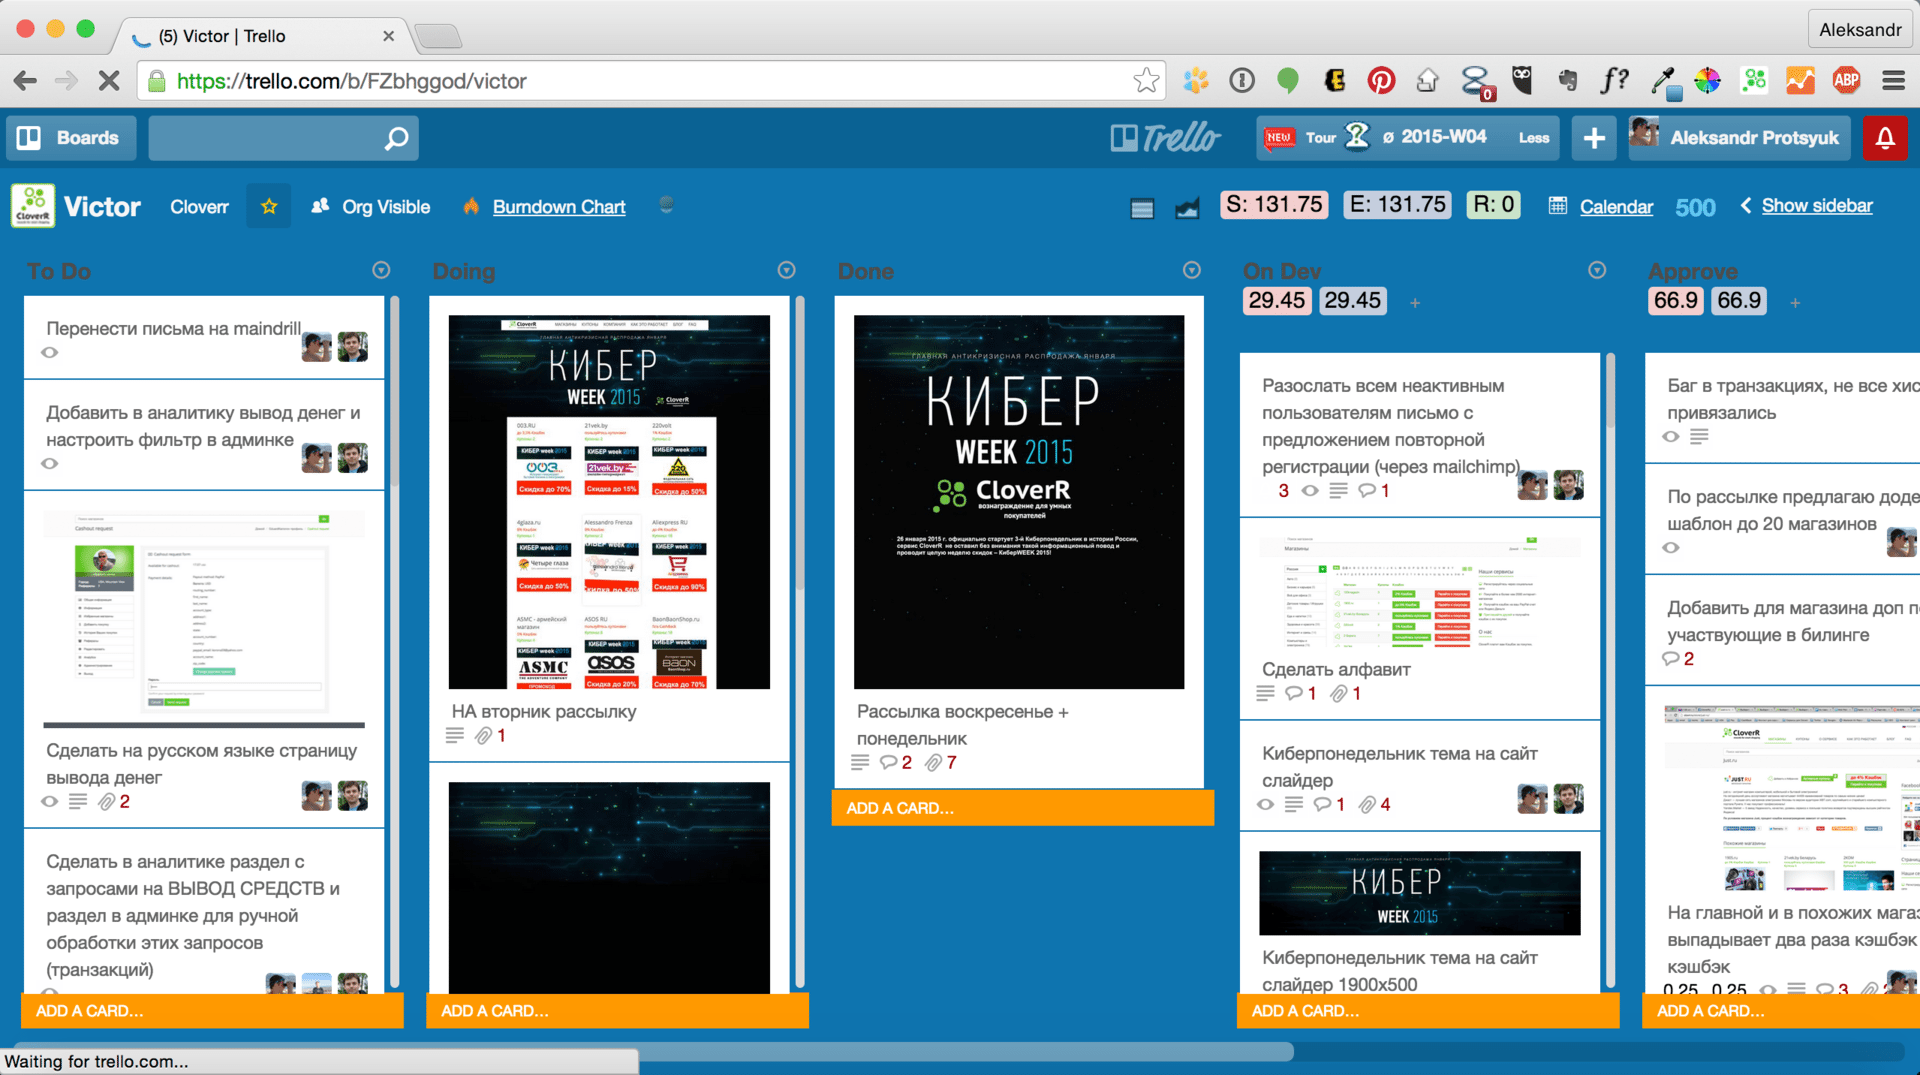Click the Trello logo

coord(1165,138)
